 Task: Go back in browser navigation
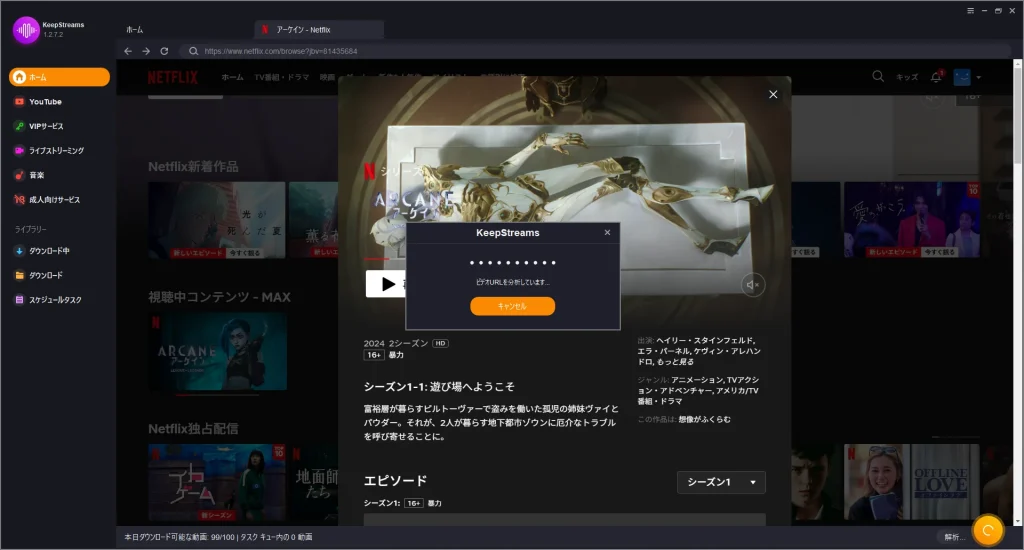pos(128,51)
